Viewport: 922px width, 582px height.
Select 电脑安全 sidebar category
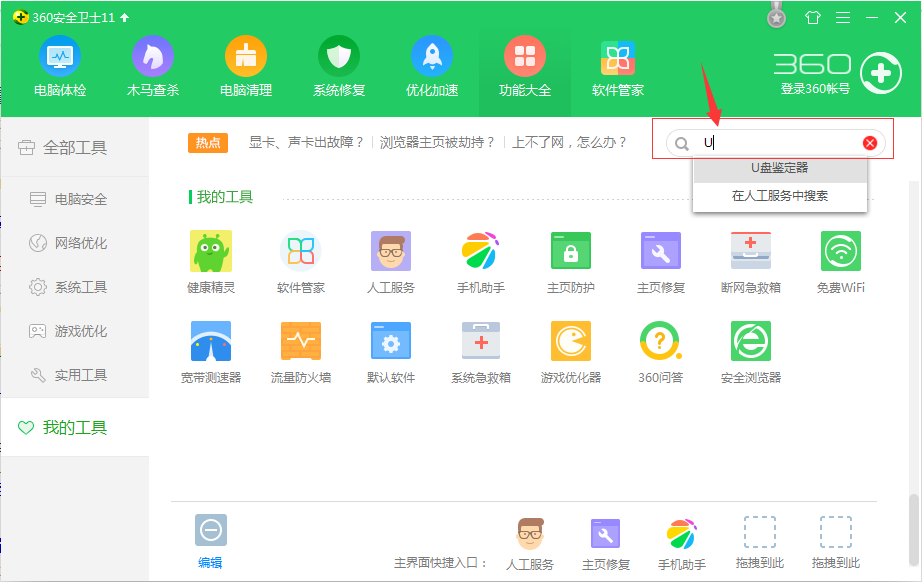click(x=75, y=199)
